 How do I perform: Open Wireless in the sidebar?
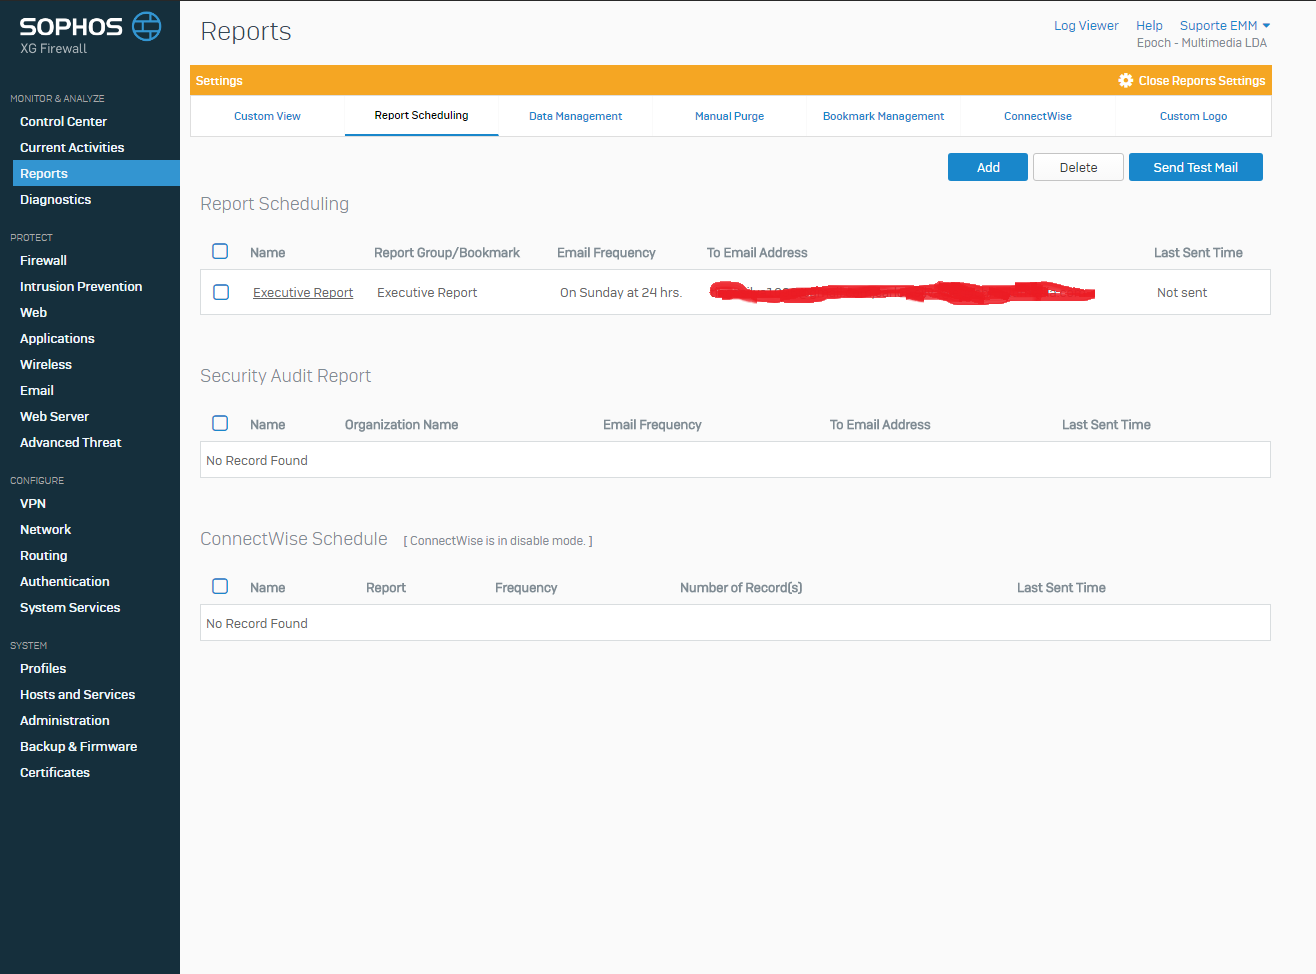[x=46, y=364]
